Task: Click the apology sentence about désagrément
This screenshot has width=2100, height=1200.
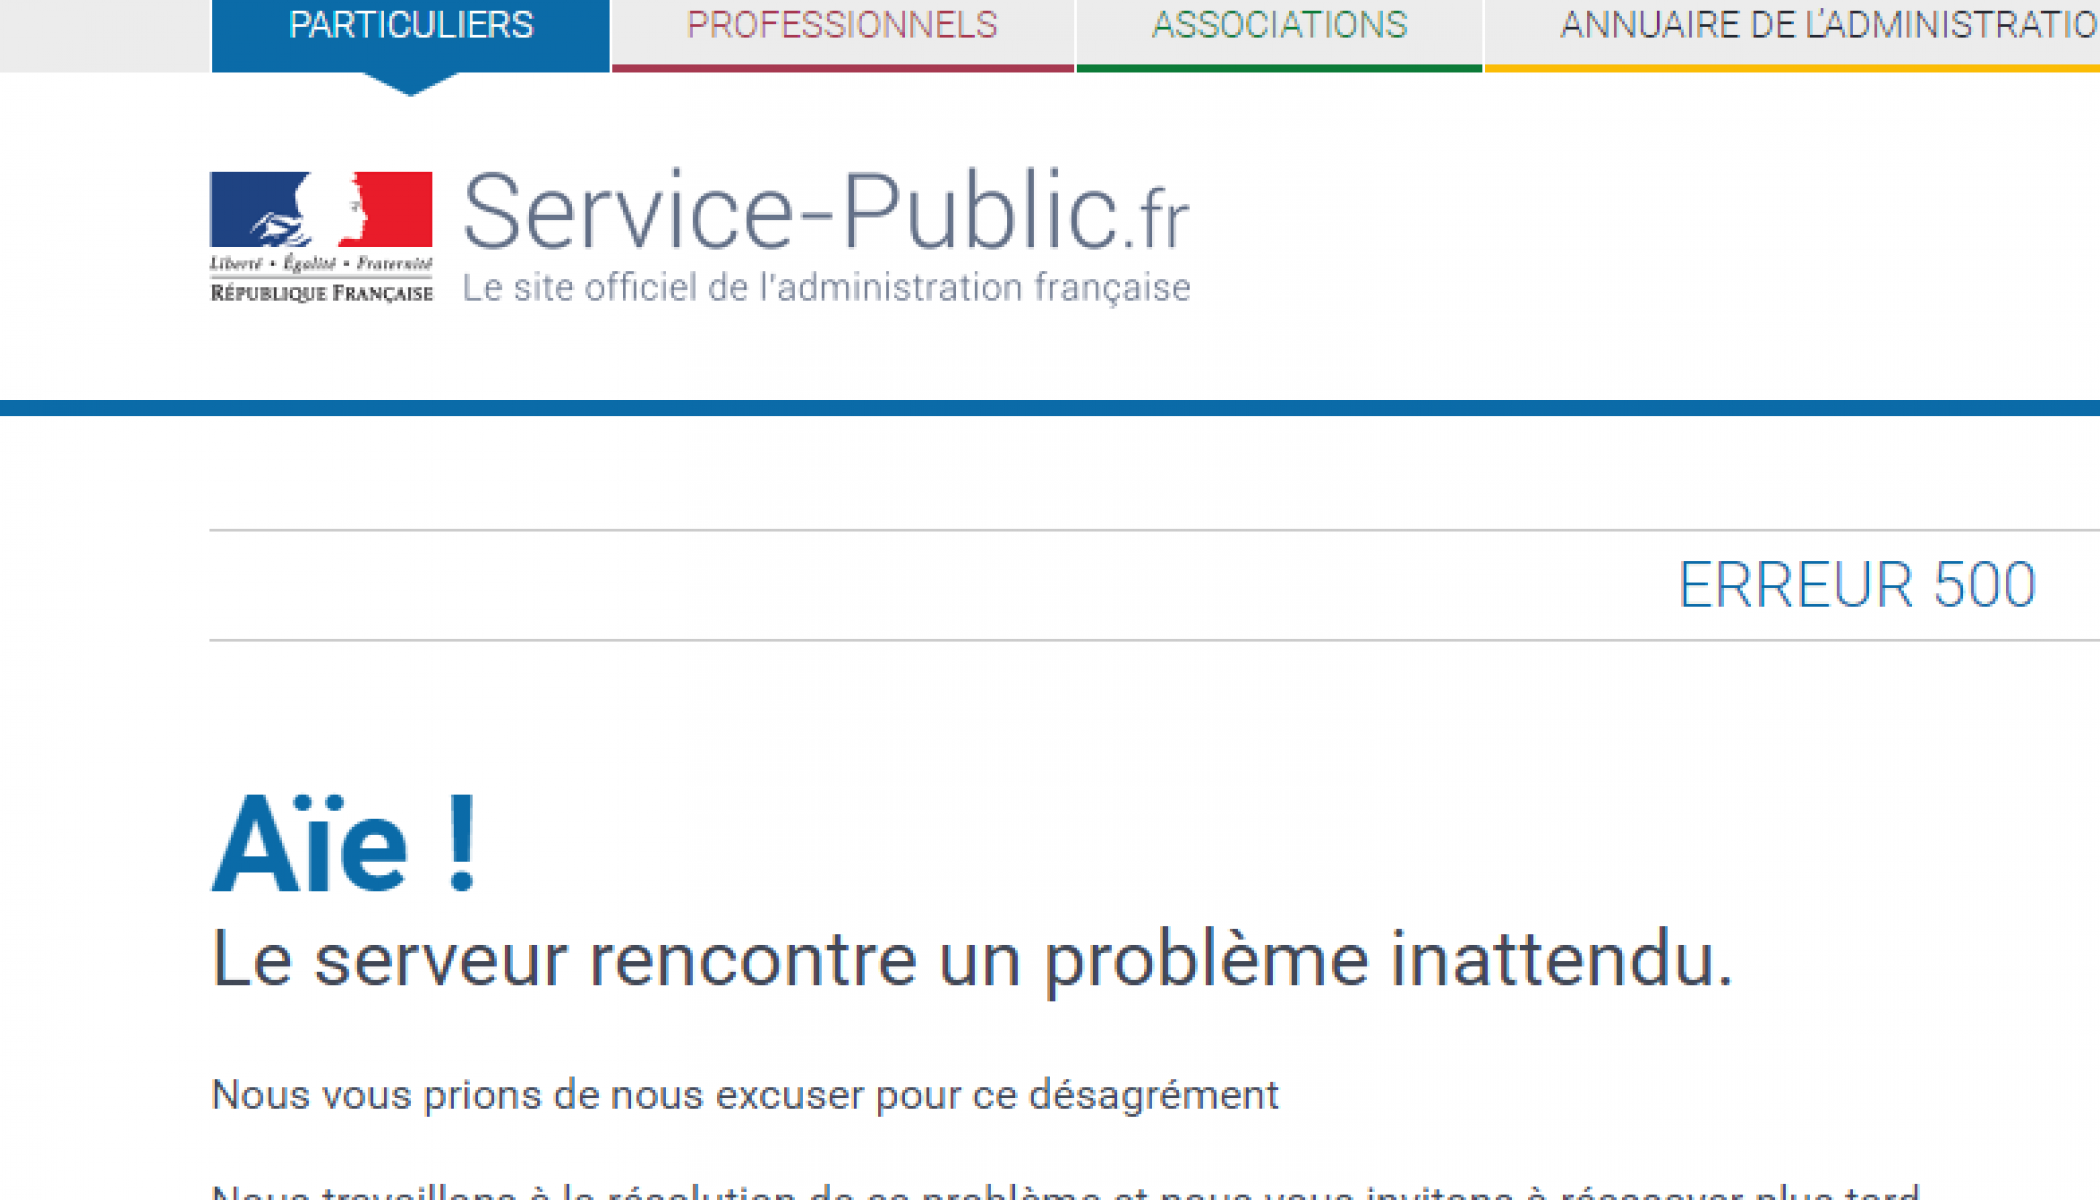Action: [745, 1095]
